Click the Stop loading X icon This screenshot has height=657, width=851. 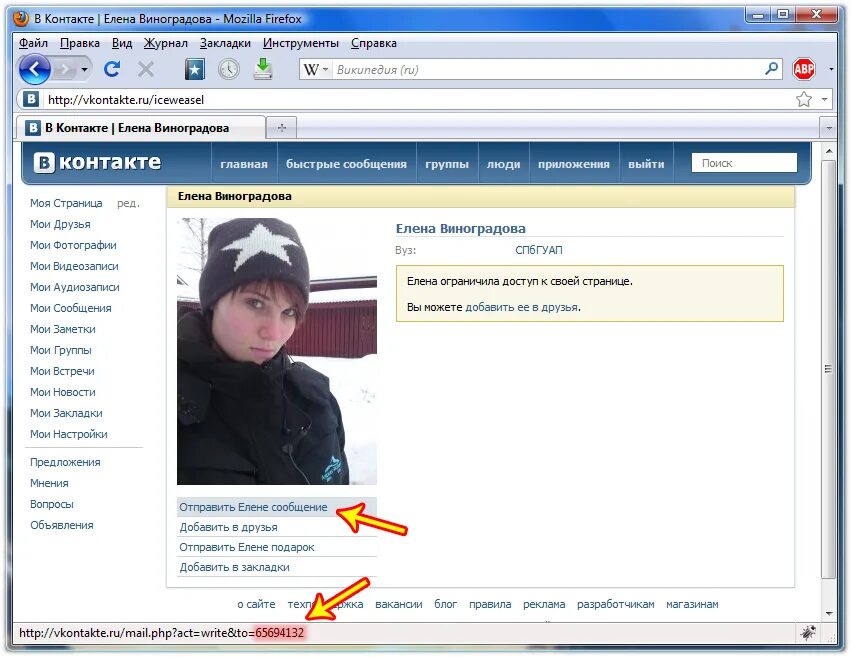point(145,69)
